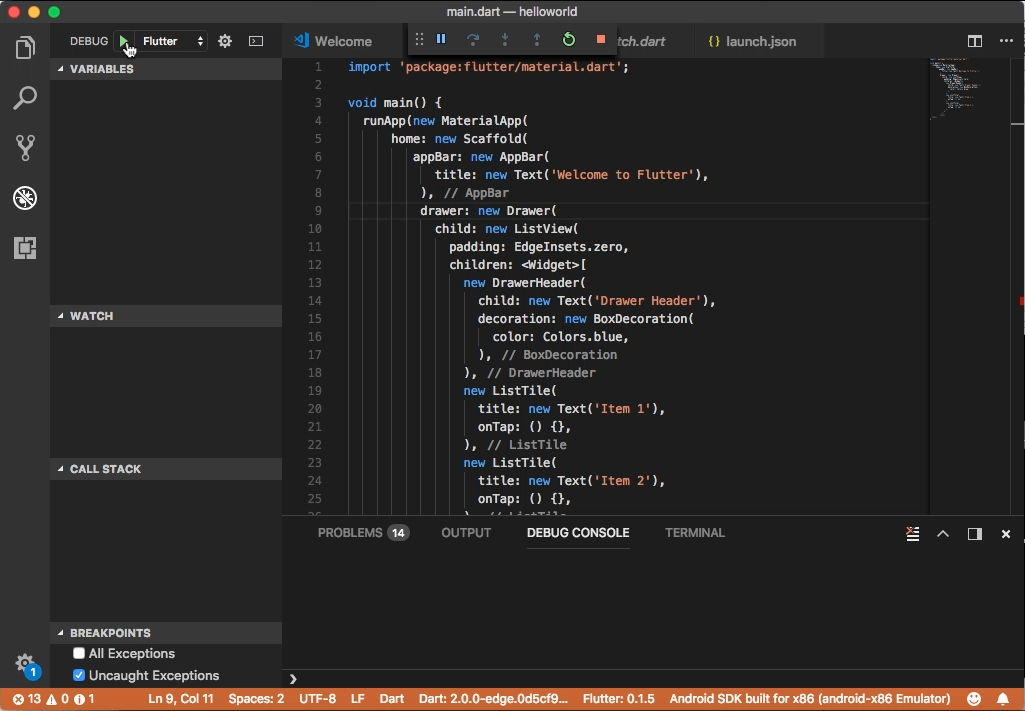1025x711 pixels.
Task: Click the 'Welcome to Flutter' string
Action: [x=622, y=174]
